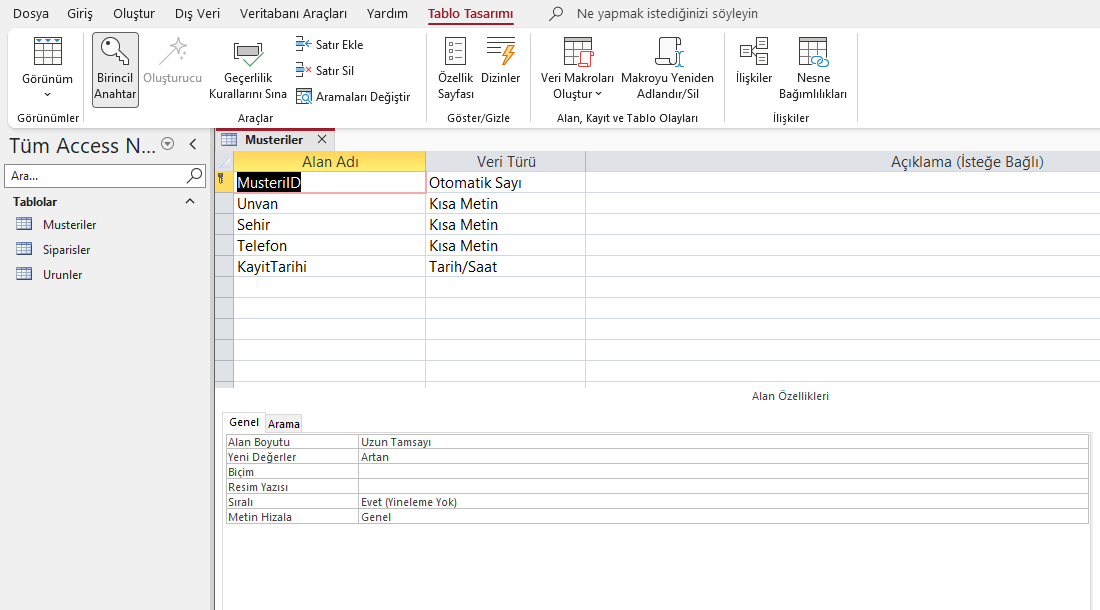Click the MusteriID field name cell
Viewport: 1100px width, 610px height.
point(330,183)
